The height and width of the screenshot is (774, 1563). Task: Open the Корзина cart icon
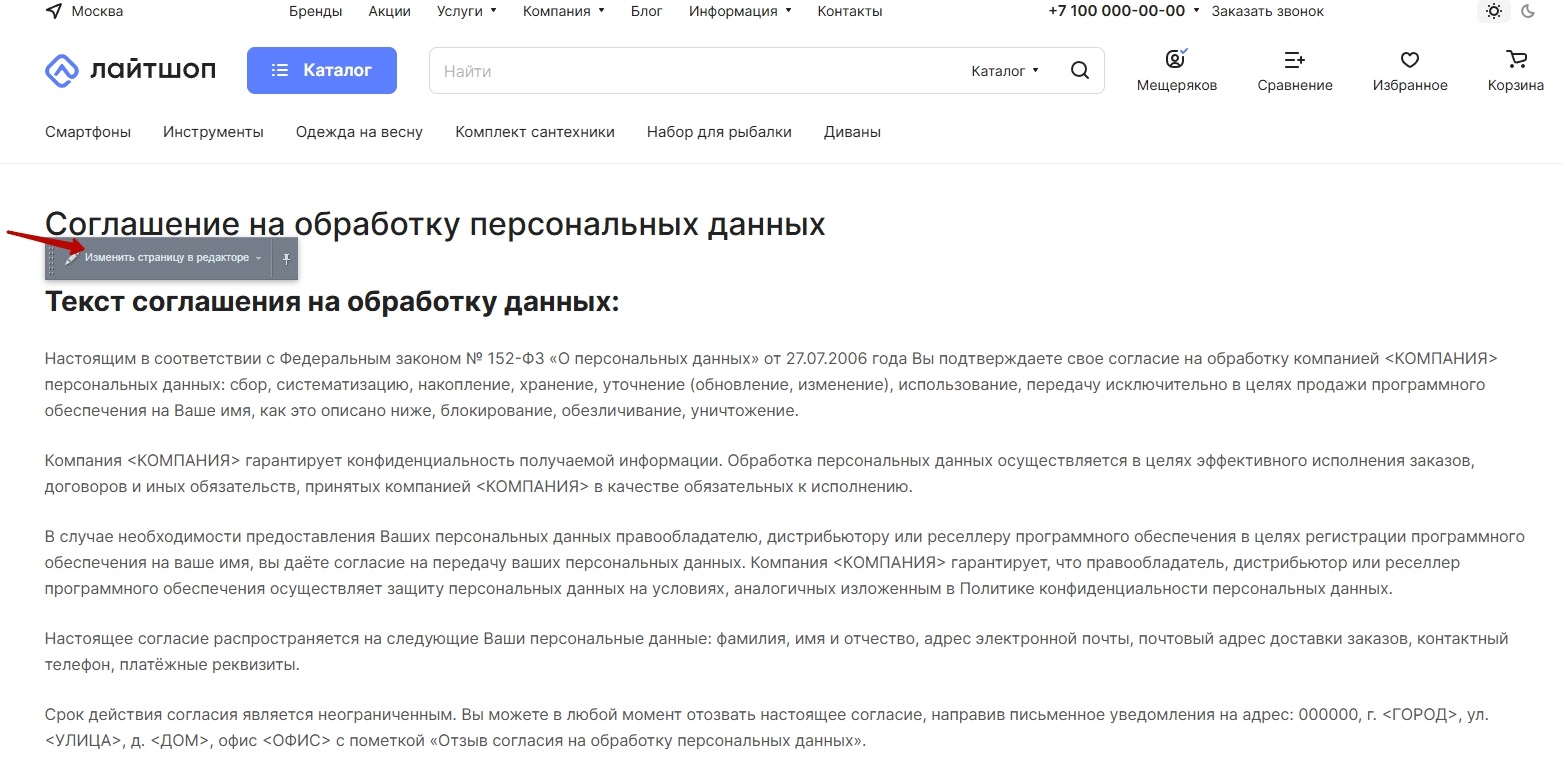pos(1515,59)
